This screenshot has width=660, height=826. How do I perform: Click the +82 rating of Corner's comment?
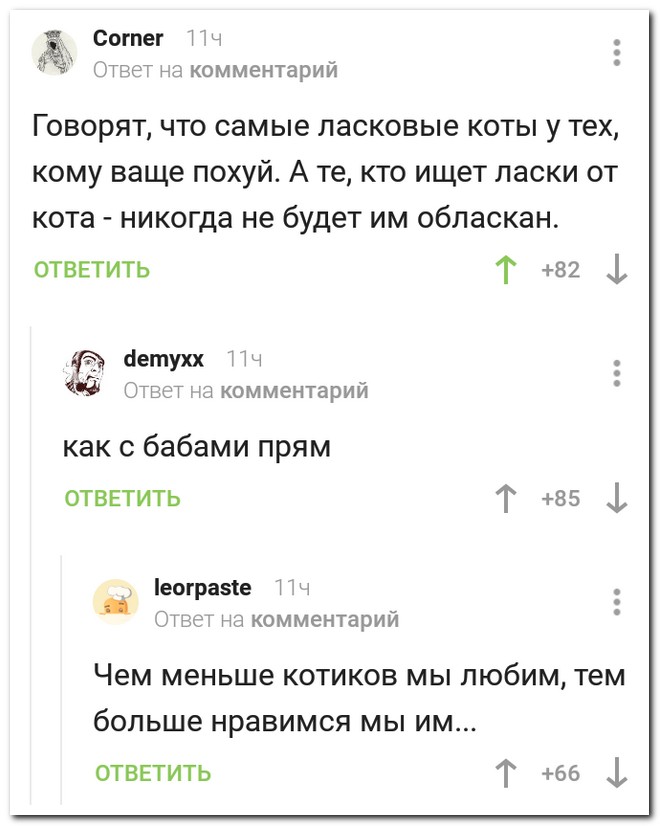561,267
